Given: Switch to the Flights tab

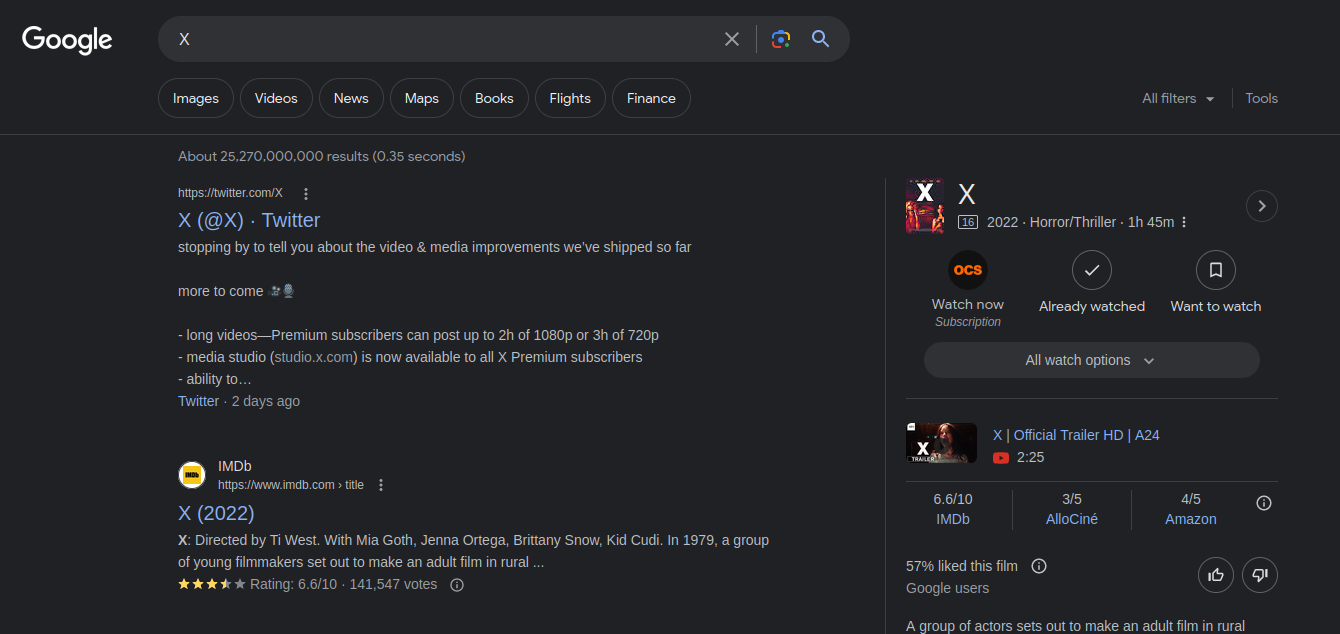Looking at the screenshot, I should (x=570, y=98).
